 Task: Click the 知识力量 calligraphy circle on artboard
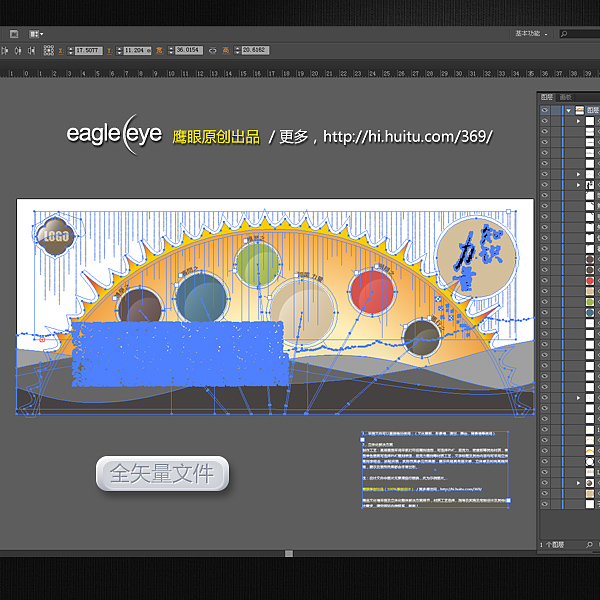[477, 257]
